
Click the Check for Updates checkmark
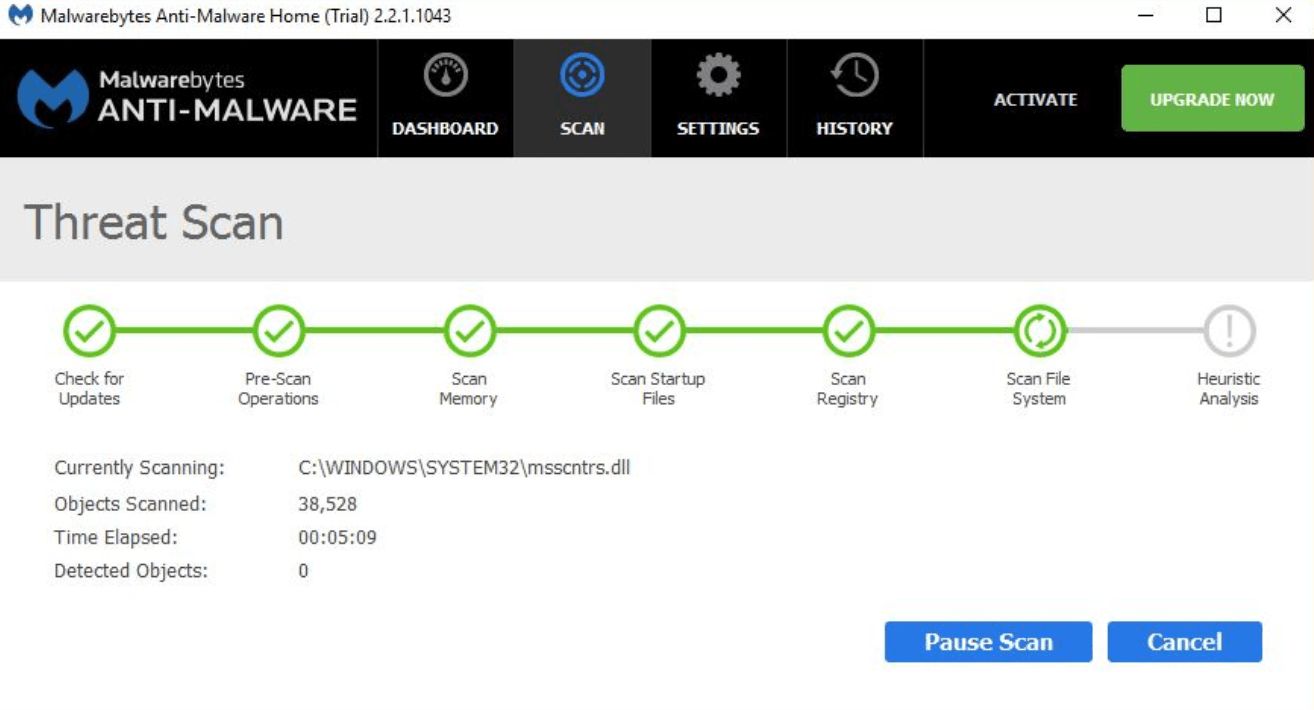89,331
